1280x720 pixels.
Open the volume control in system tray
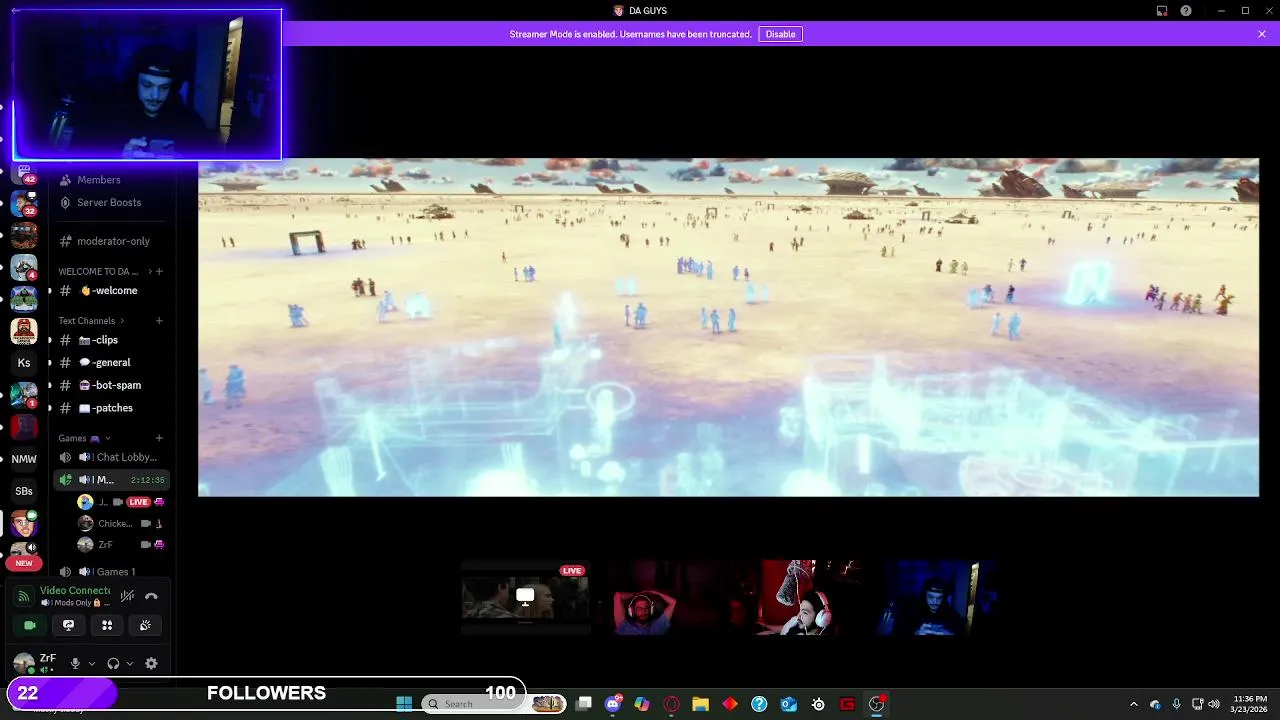coord(1214,704)
